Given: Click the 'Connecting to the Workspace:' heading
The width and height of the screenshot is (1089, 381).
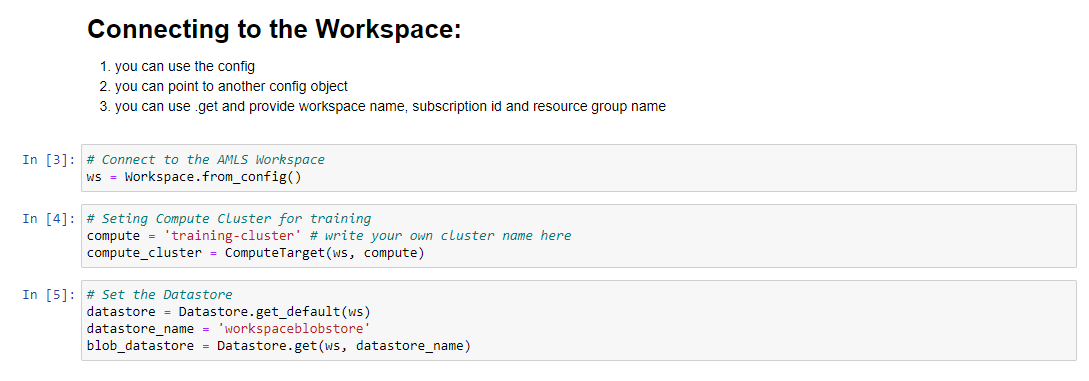Looking at the screenshot, I should pos(274,29).
